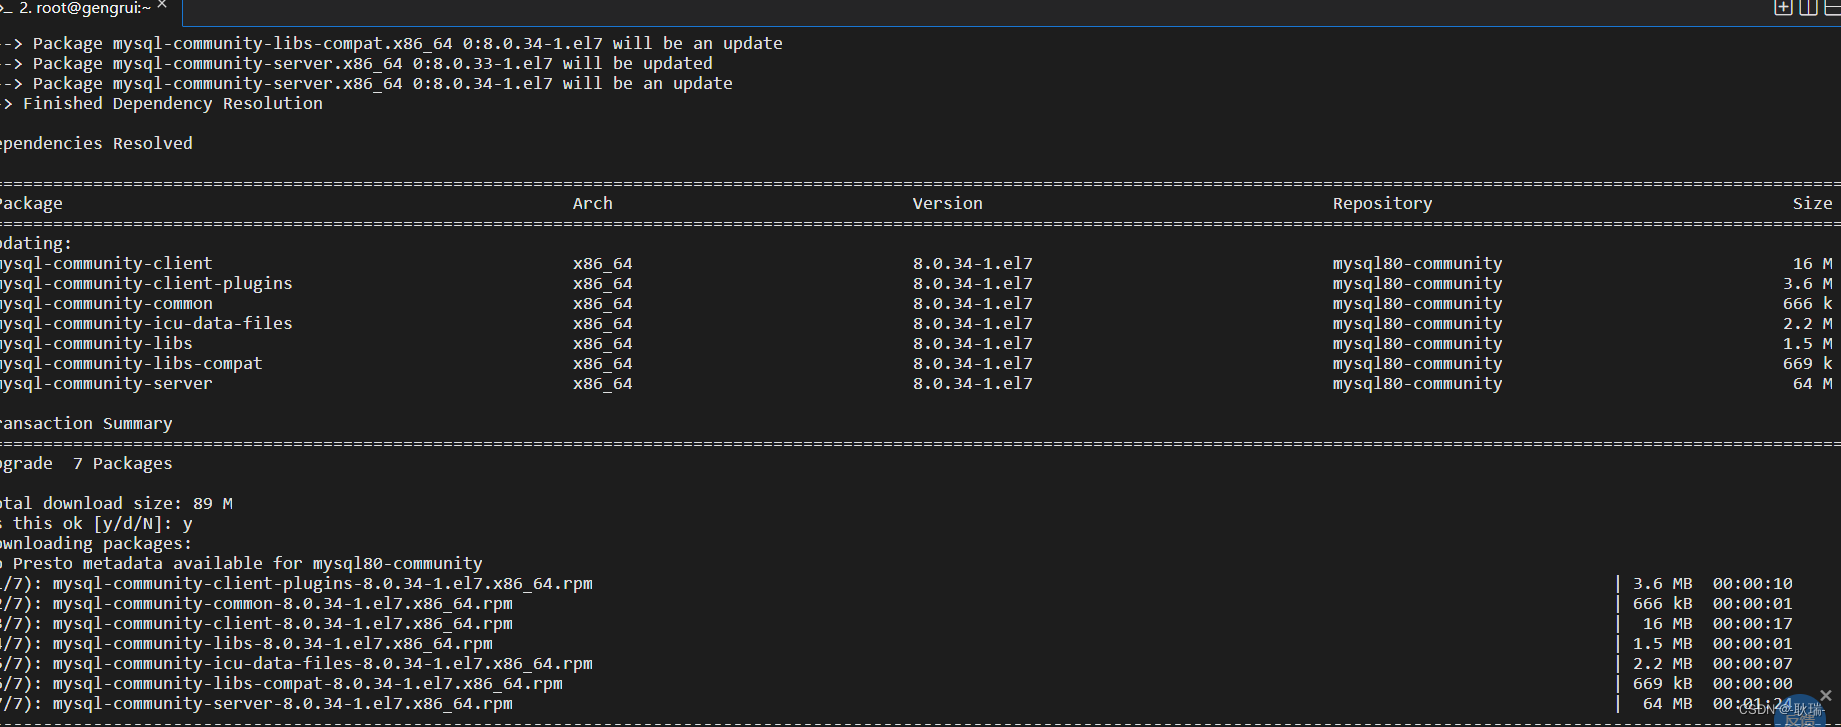
Task: Click the 'Size' column header text
Action: pyautogui.click(x=1812, y=203)
